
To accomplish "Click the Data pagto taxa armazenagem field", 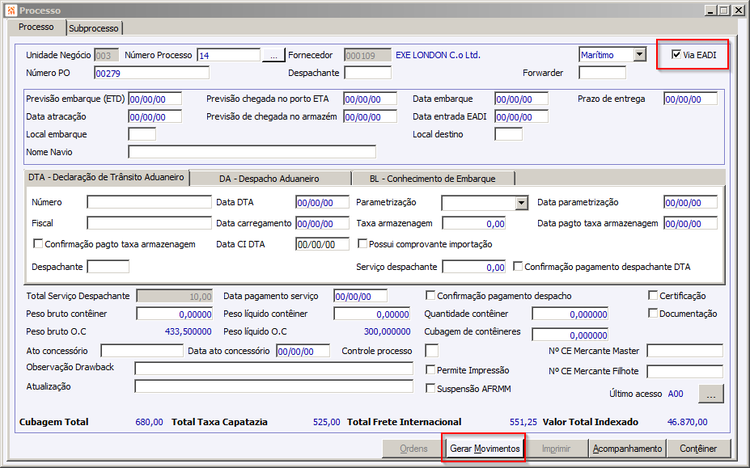I will [691, 223].
